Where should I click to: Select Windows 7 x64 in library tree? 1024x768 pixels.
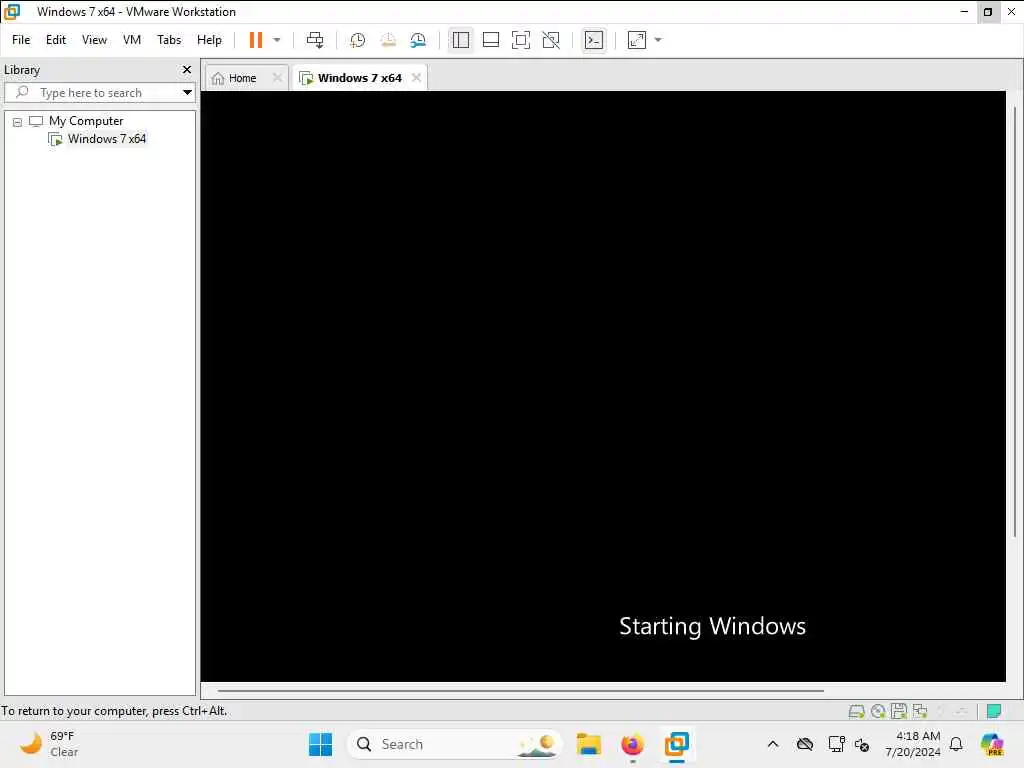(106, 139)
